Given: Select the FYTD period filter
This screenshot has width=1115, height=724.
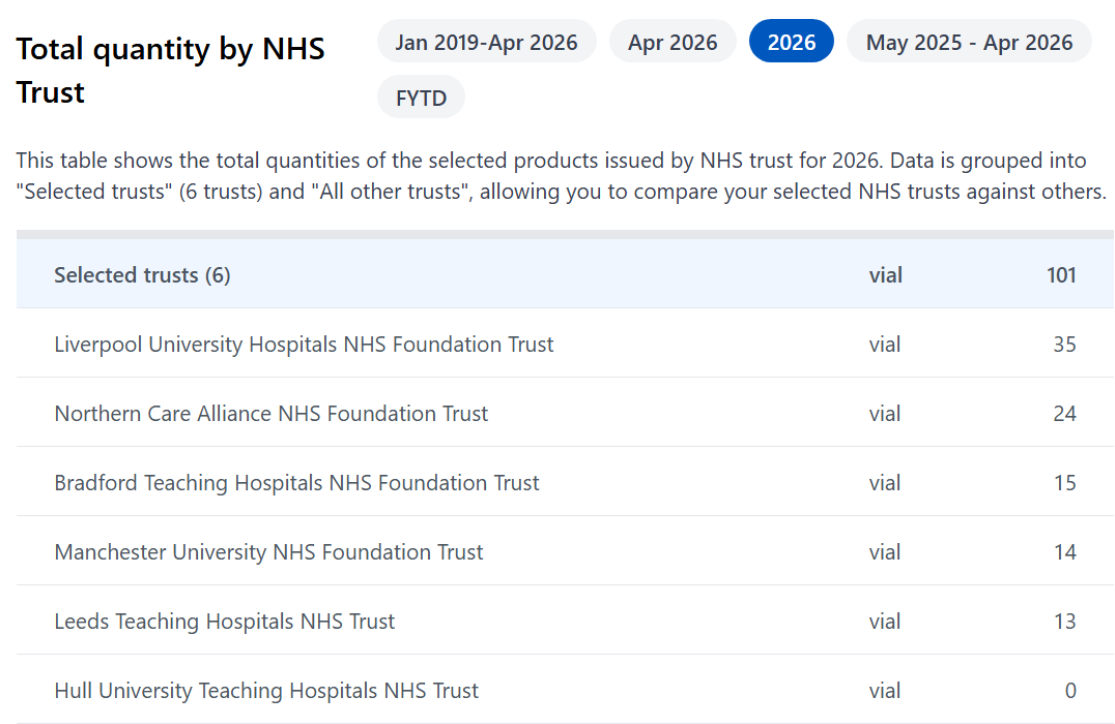Looking at the screenshot, I should coord(421,97).
